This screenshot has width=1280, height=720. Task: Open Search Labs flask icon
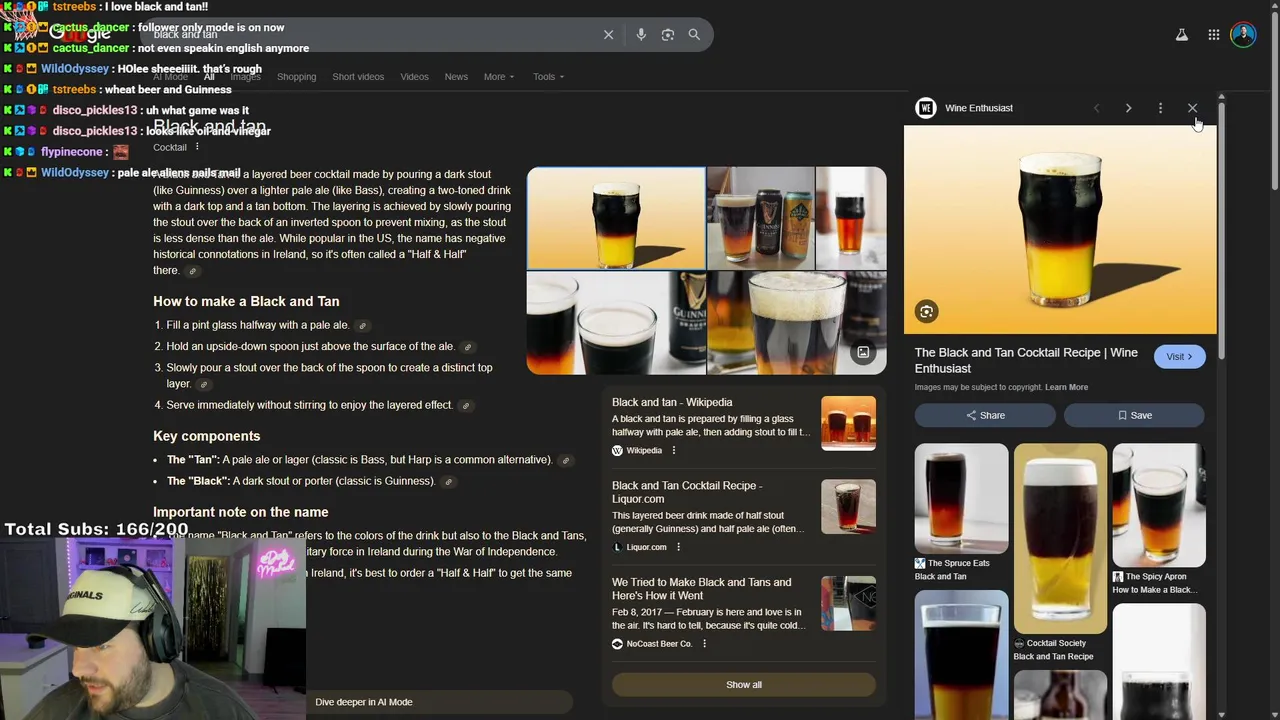1181,35
